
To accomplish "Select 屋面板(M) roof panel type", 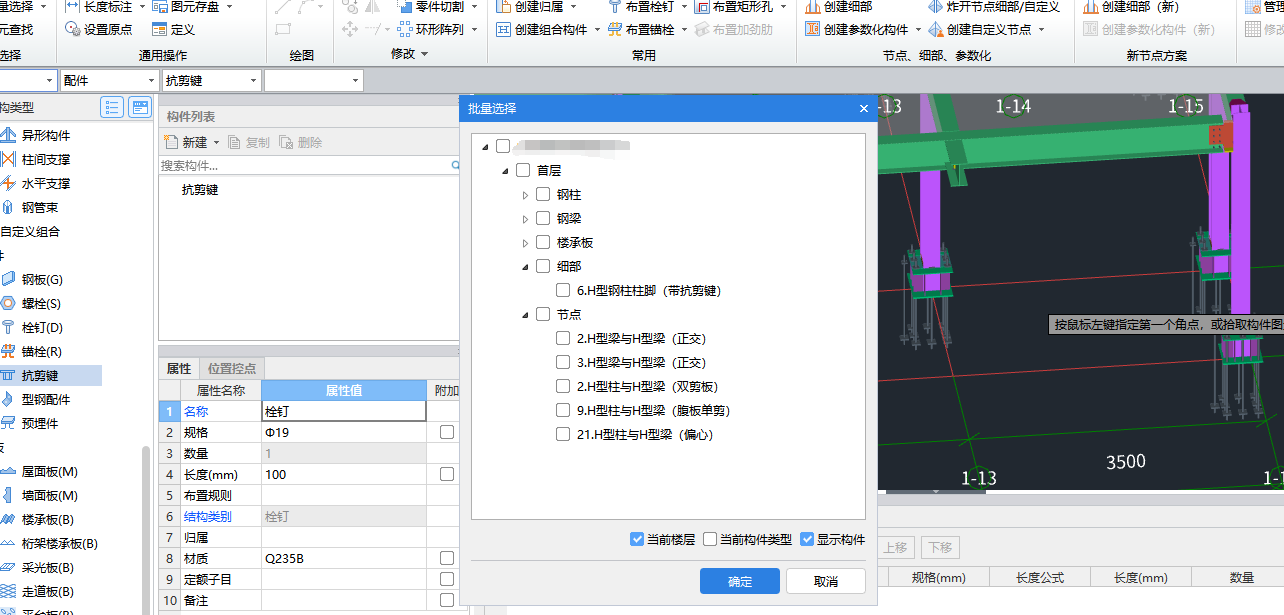I will click(x=50, y=471).
